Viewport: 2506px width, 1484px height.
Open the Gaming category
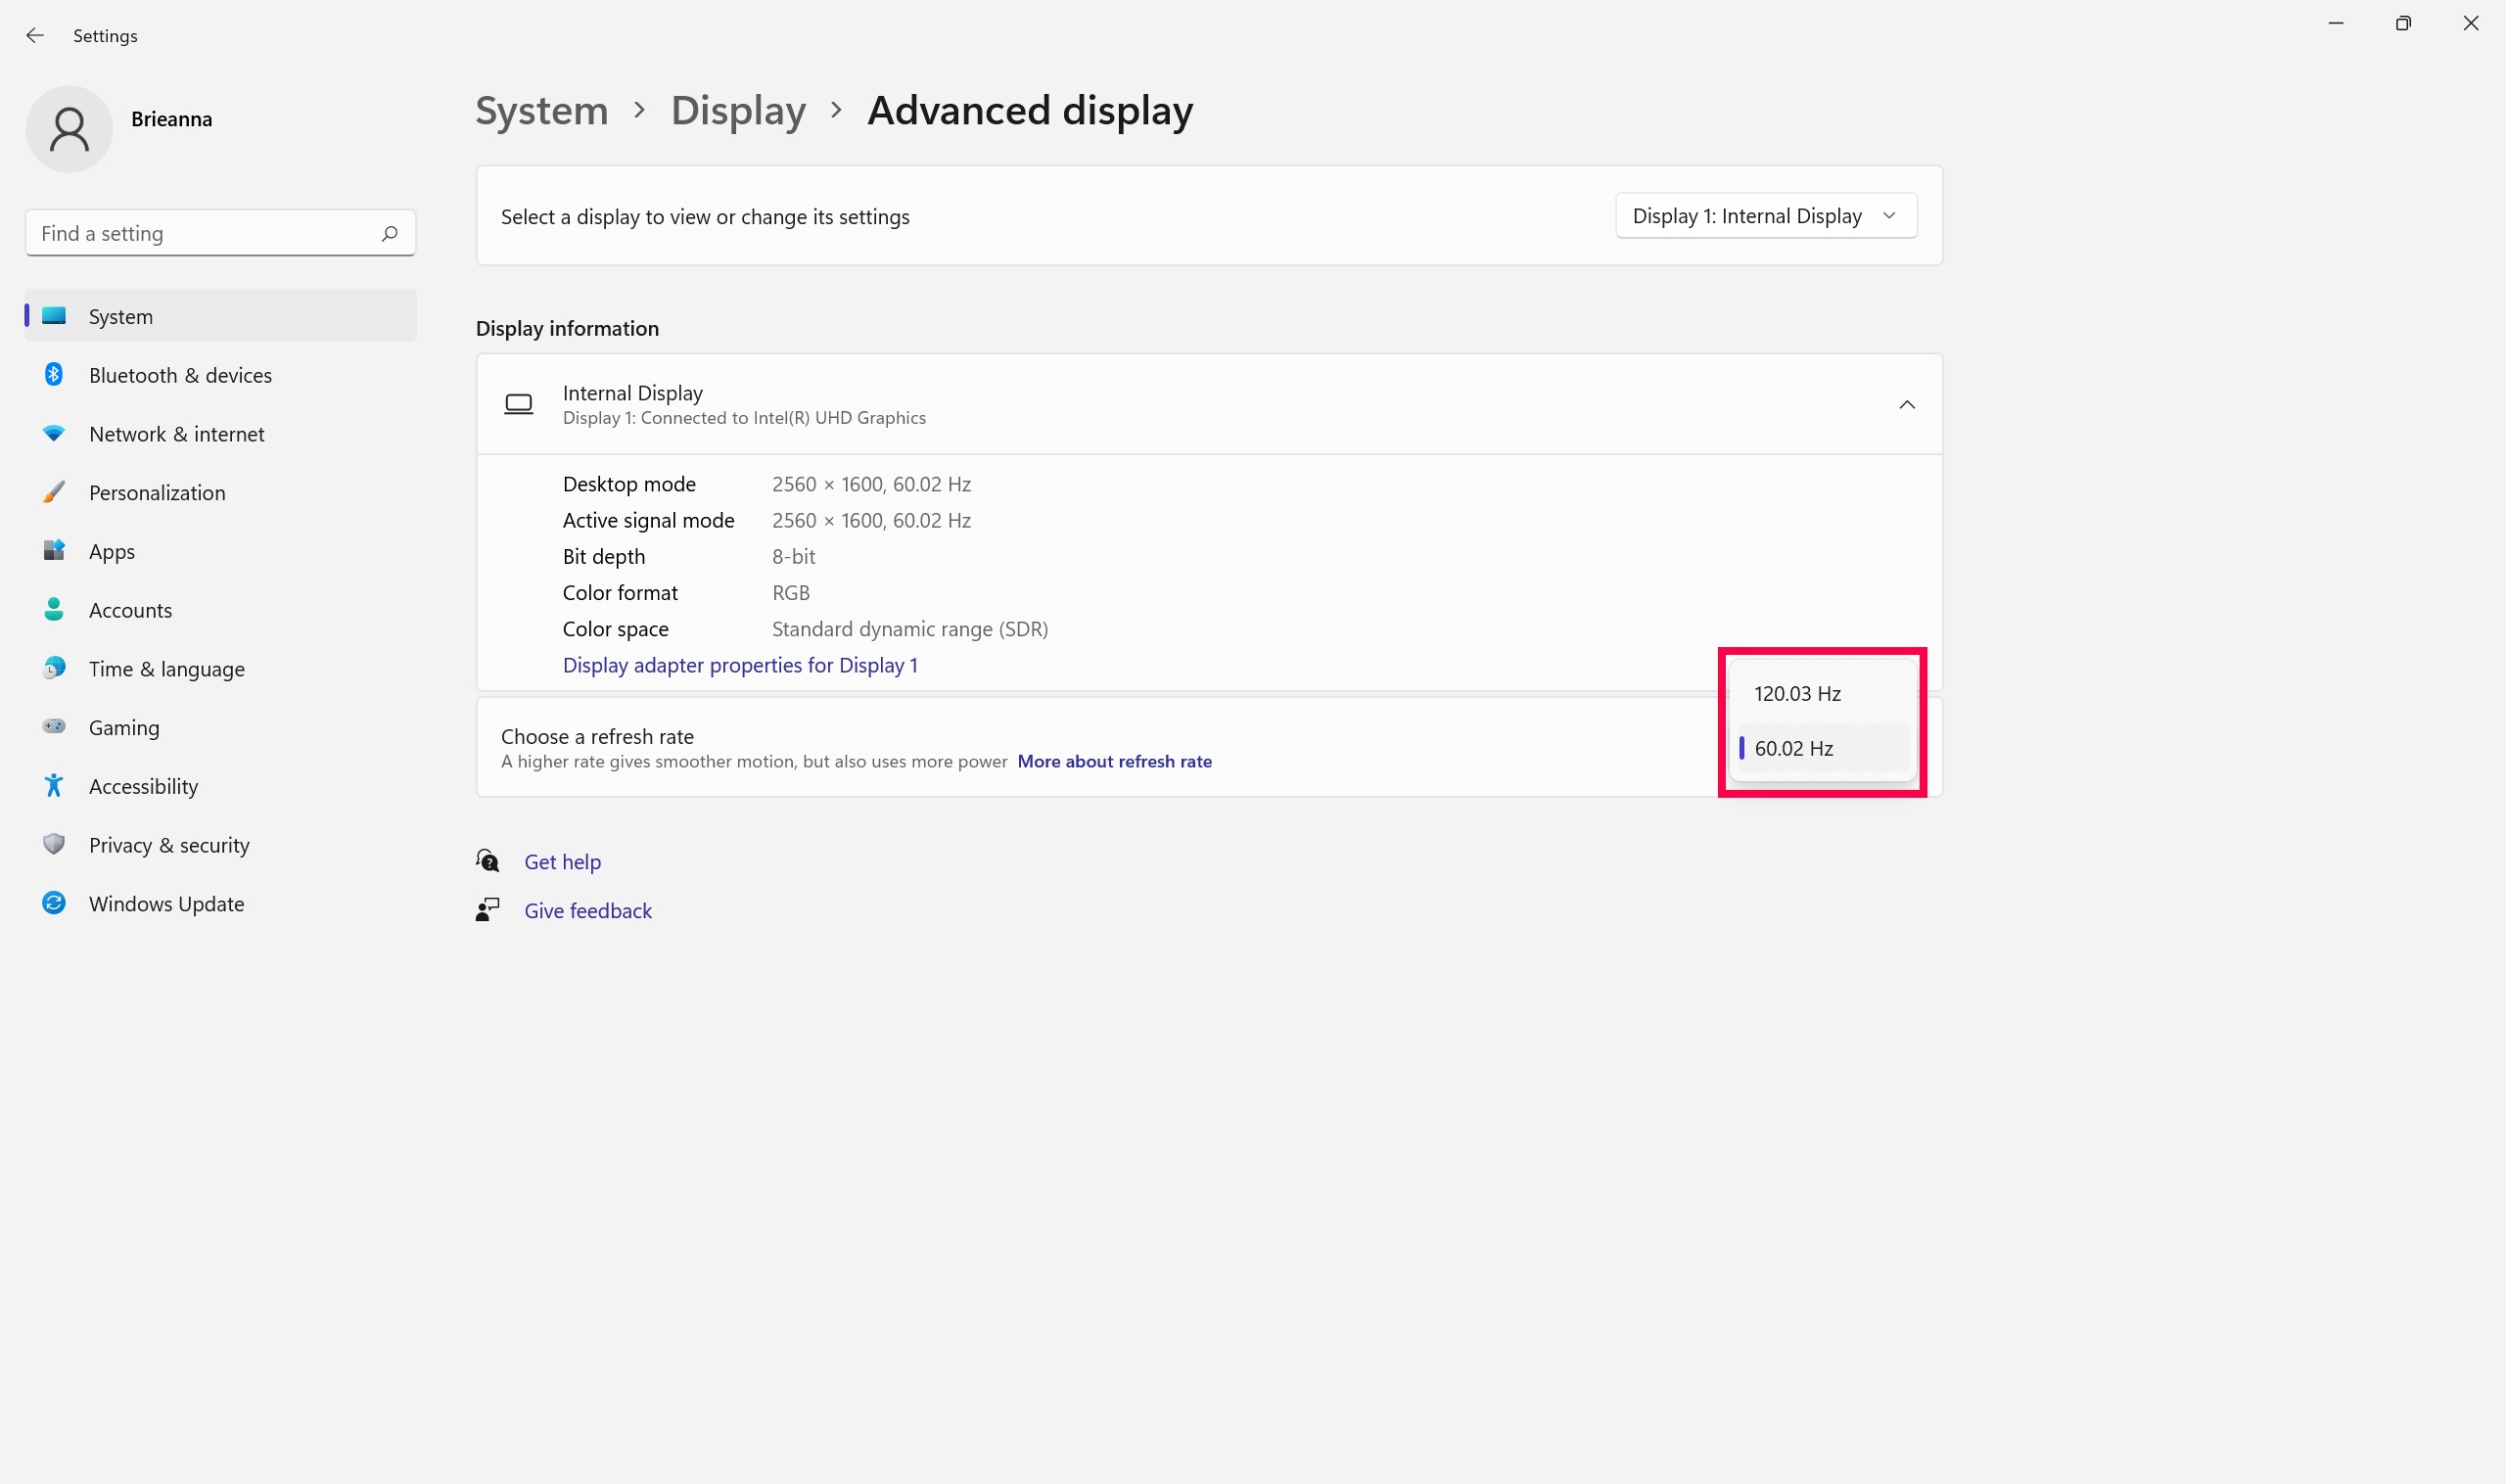pyautogui.click(x=124, y=728)
